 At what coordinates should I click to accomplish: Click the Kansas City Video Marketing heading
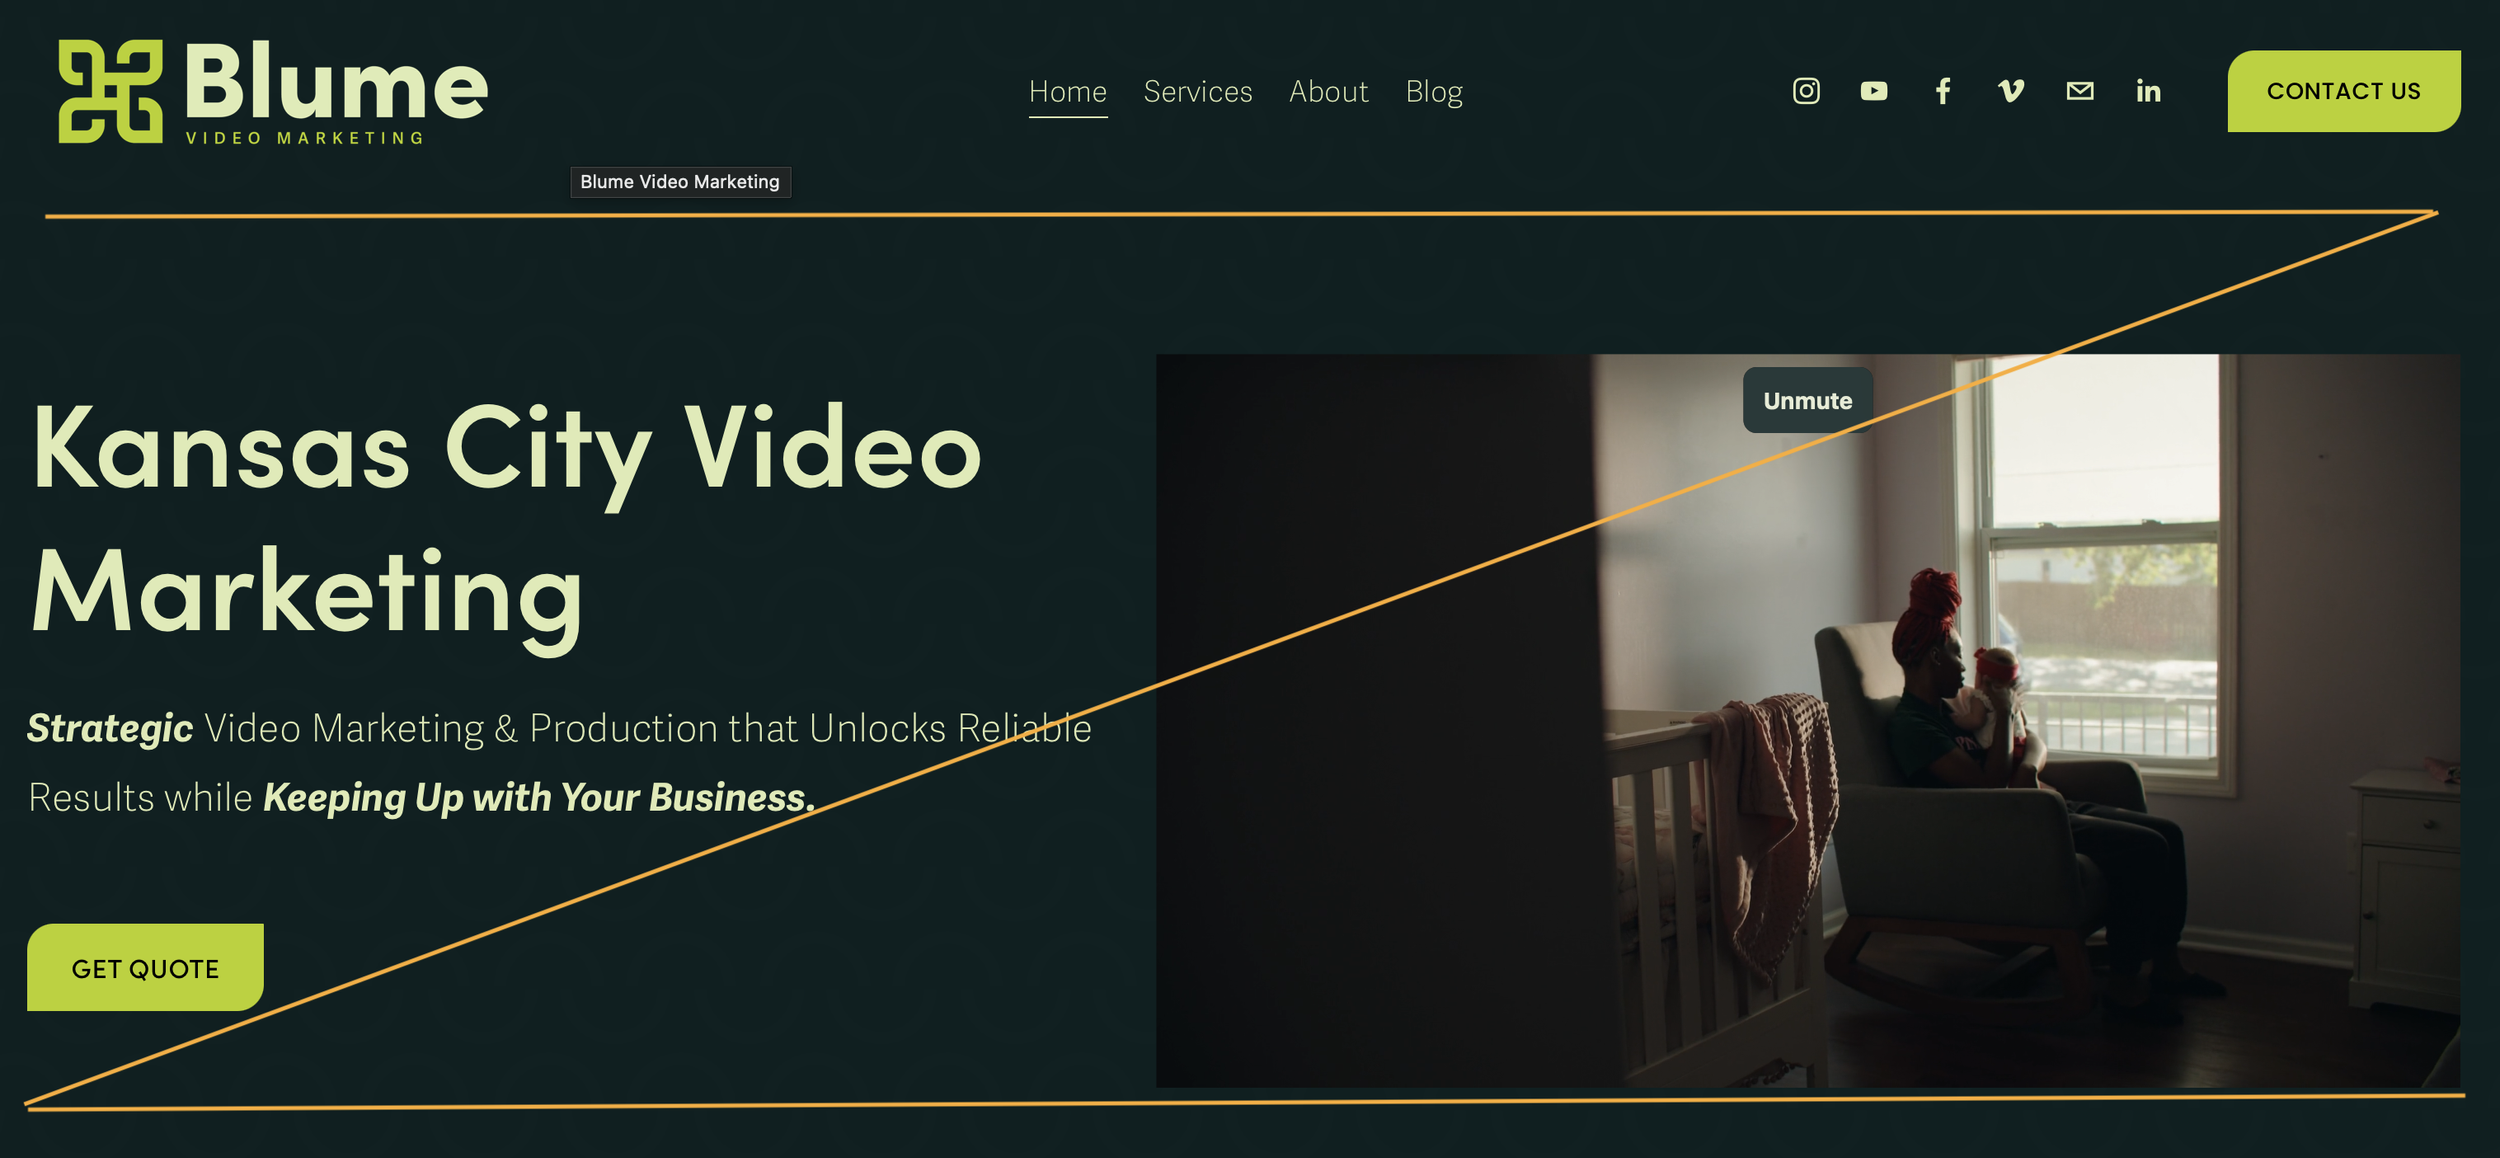pos(505,520)
